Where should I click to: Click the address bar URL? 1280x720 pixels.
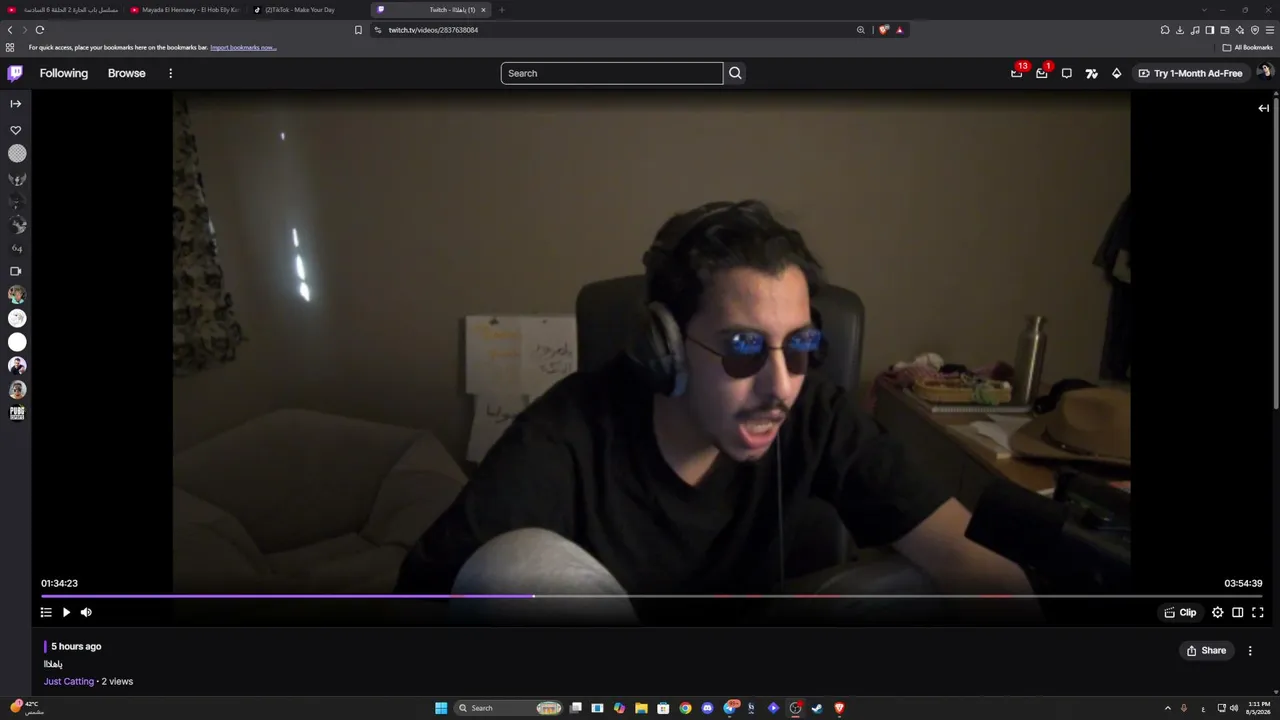click(x=433, y=30)
